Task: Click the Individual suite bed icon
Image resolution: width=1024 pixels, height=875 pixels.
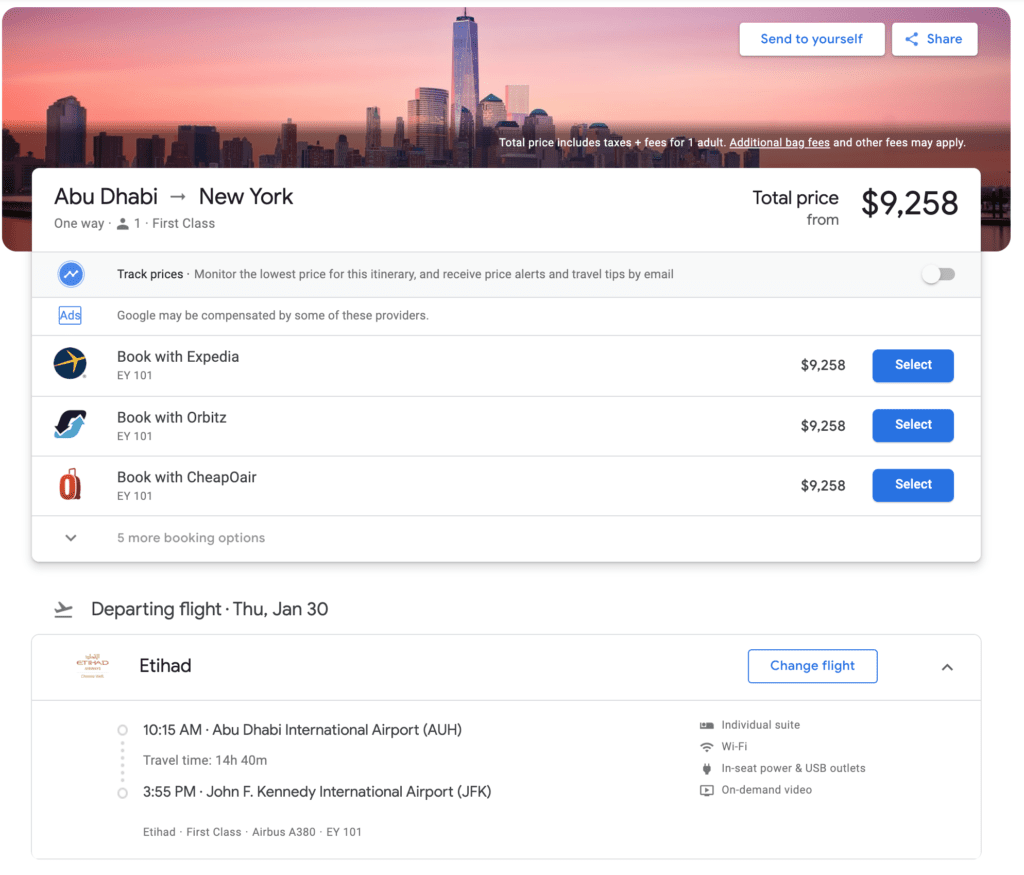Action: (707, 725)
